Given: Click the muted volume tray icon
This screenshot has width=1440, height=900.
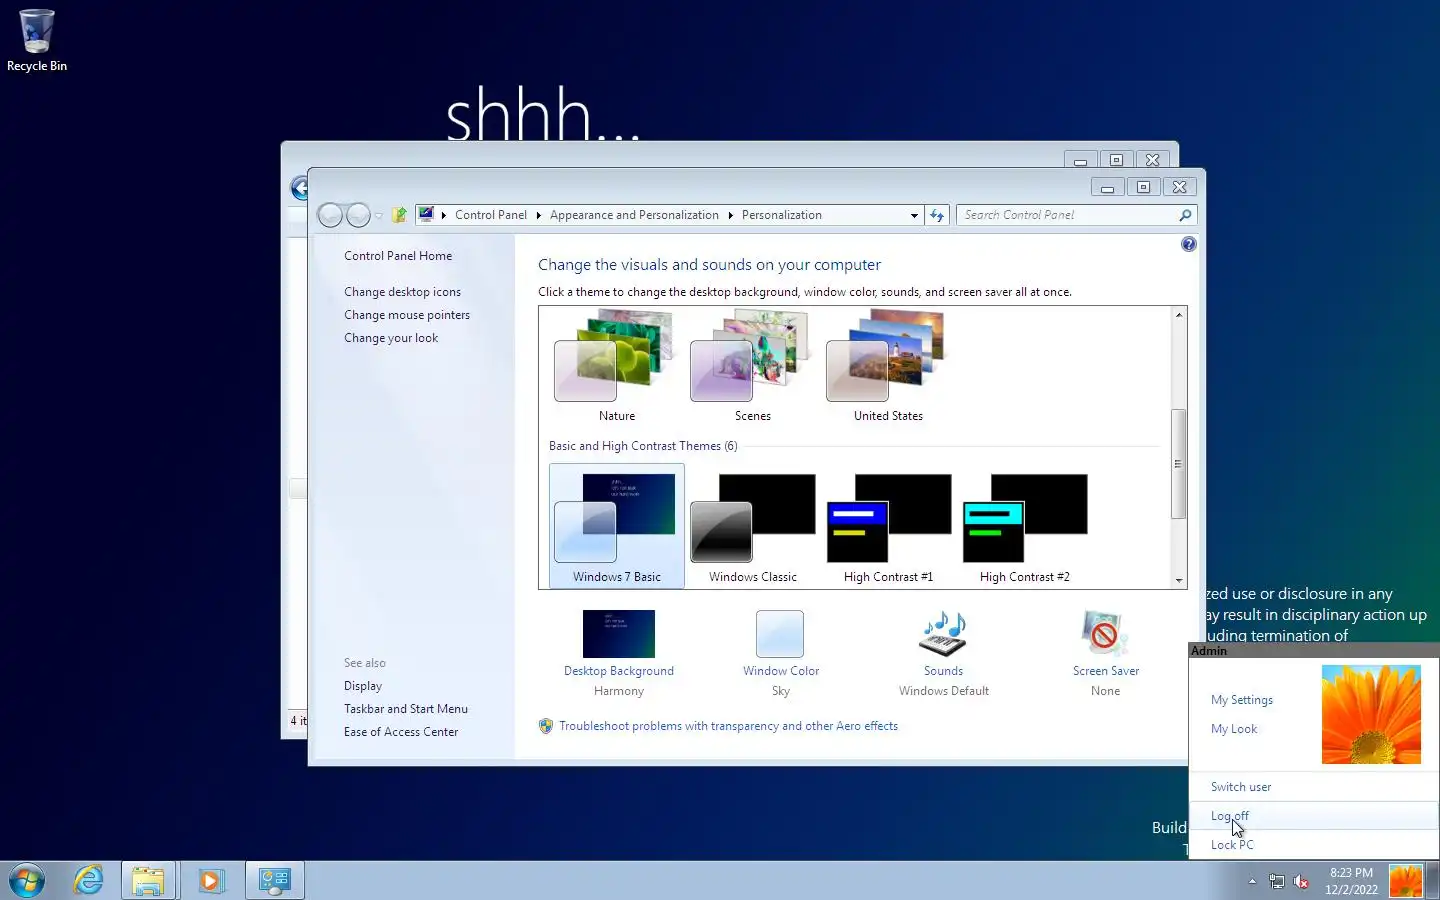Looking at the screenshot, I should tap(1301, 881).
